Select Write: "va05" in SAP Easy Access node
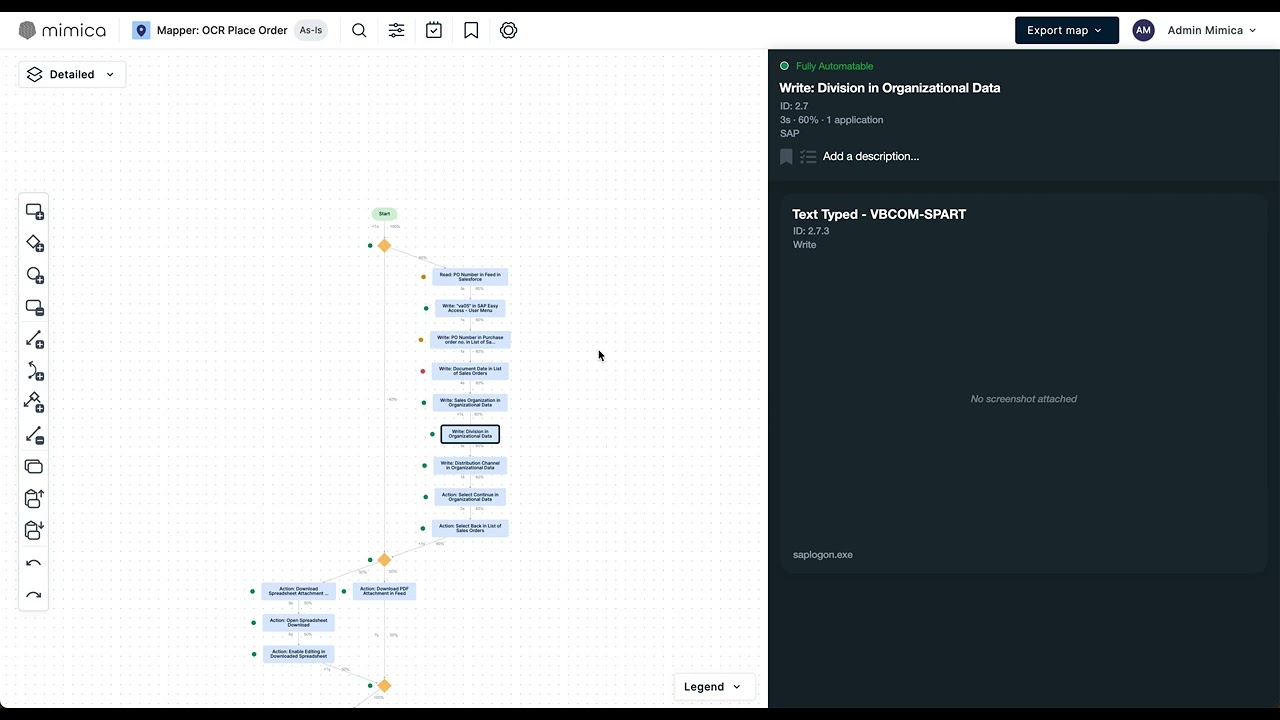This screenshot has width=1280, height=720. pyautogui.click(x=470, y=308)
